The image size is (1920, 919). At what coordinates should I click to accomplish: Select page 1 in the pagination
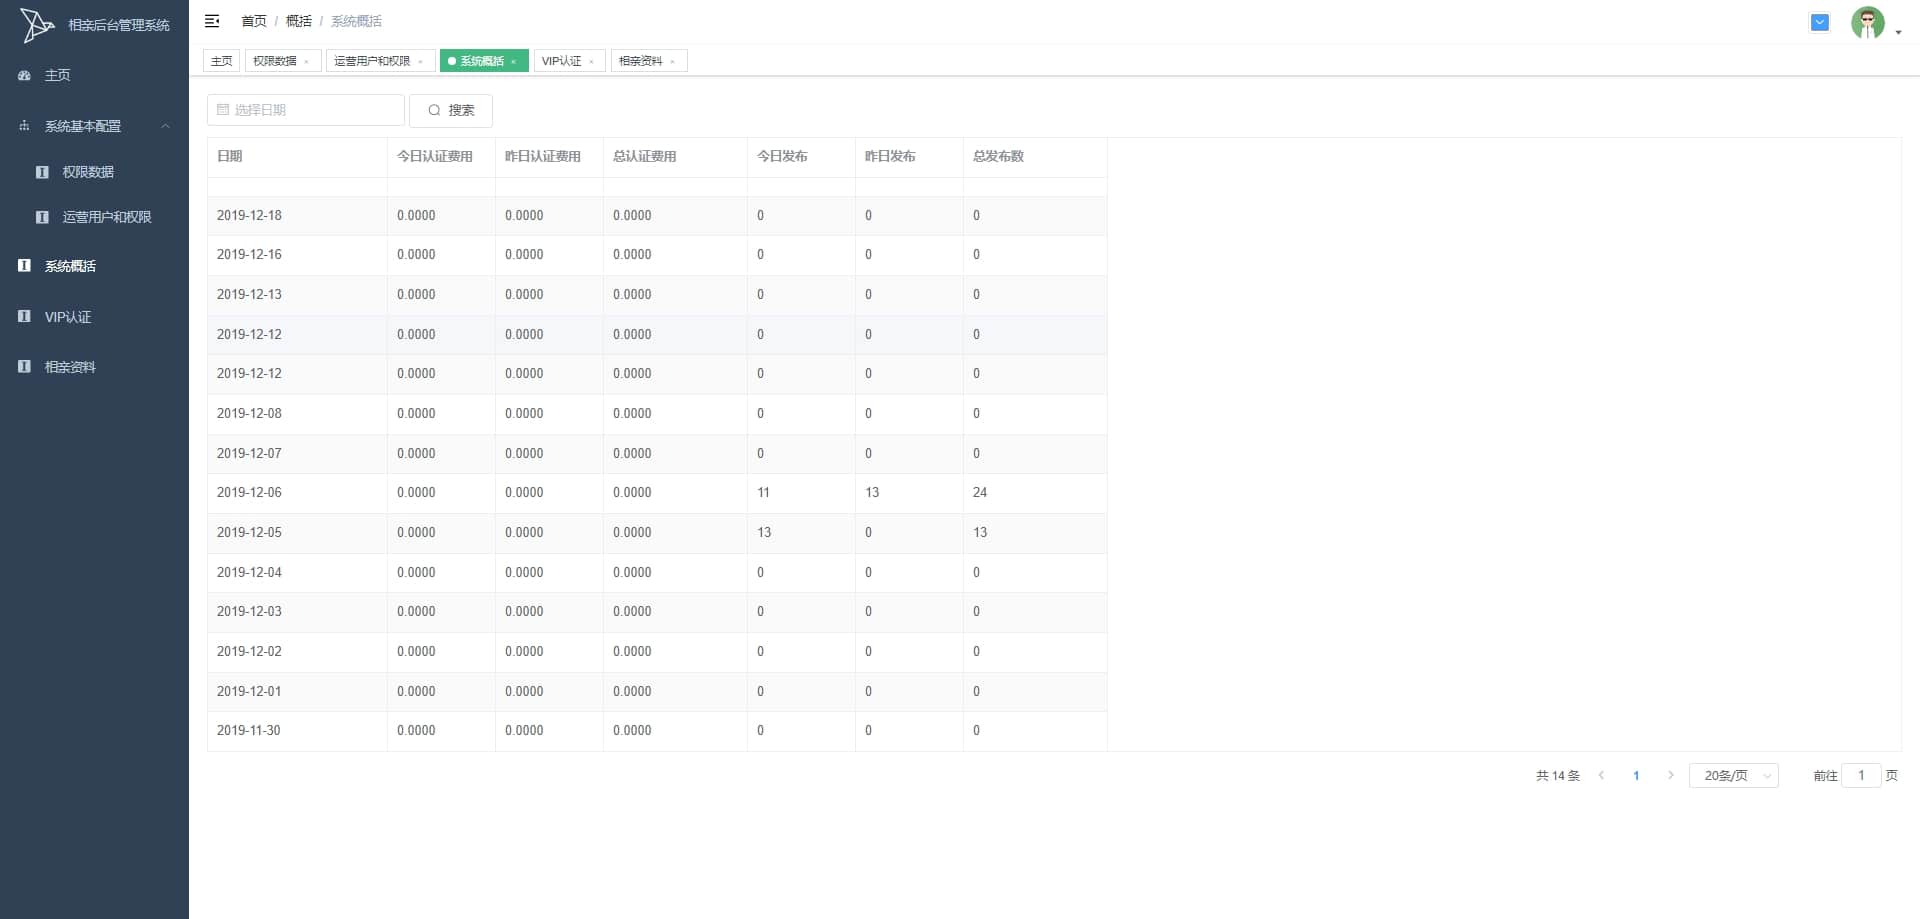1636,775
